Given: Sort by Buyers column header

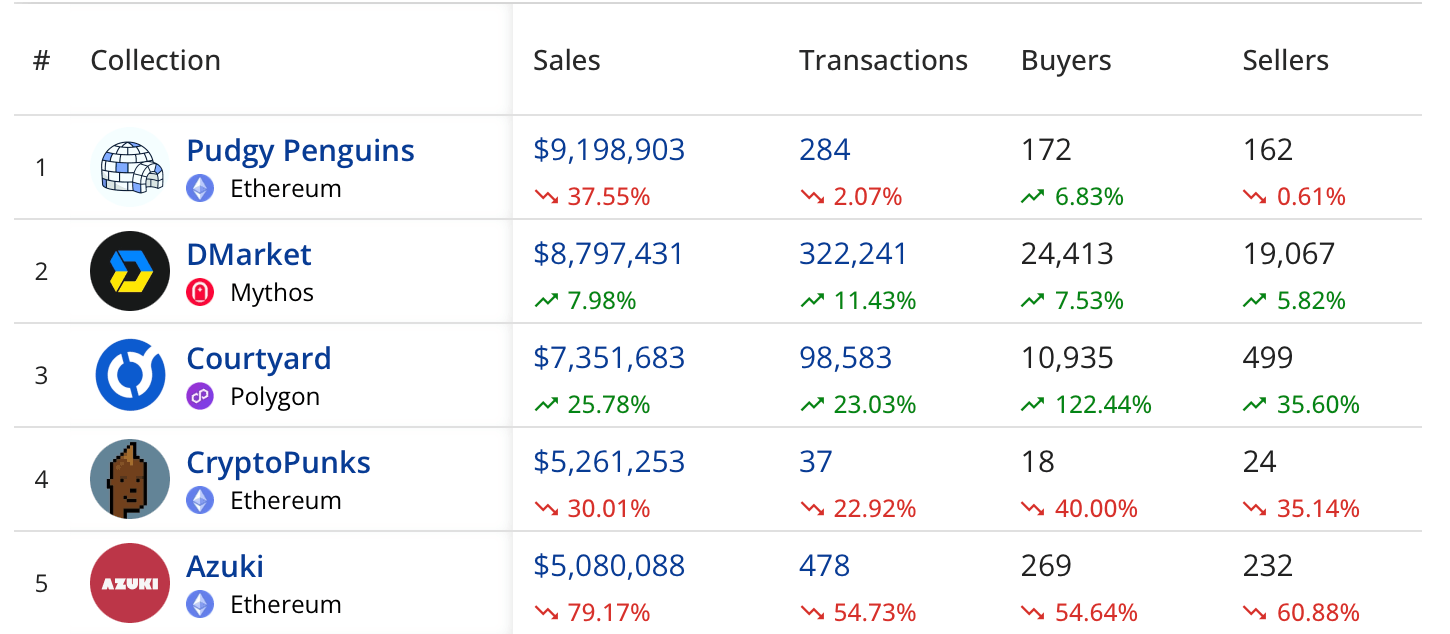Looking at the screenshot, I should click(x=1065, y=61).
